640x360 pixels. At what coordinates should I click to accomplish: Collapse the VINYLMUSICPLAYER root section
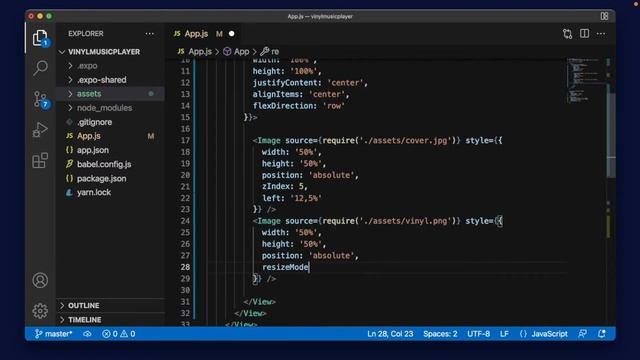click(x=111, y=52)
